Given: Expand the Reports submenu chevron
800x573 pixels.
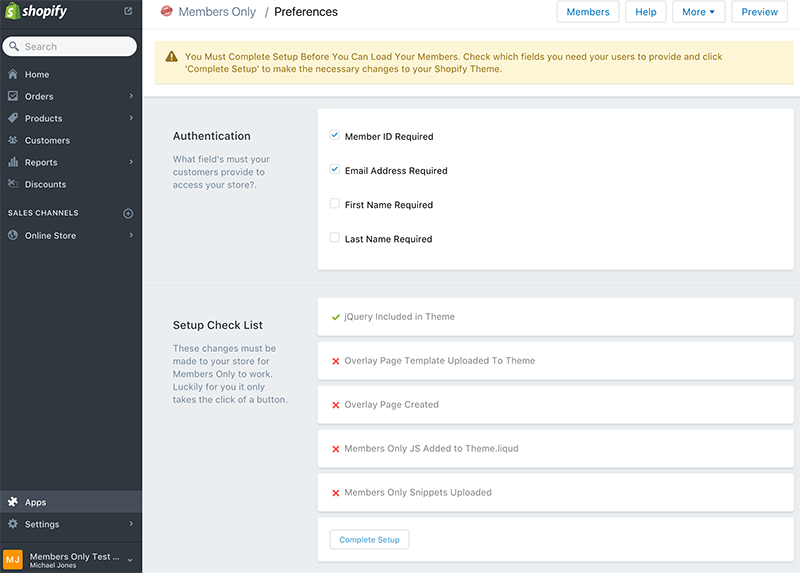Looking at the screenshot, I should tap(131, 162).
